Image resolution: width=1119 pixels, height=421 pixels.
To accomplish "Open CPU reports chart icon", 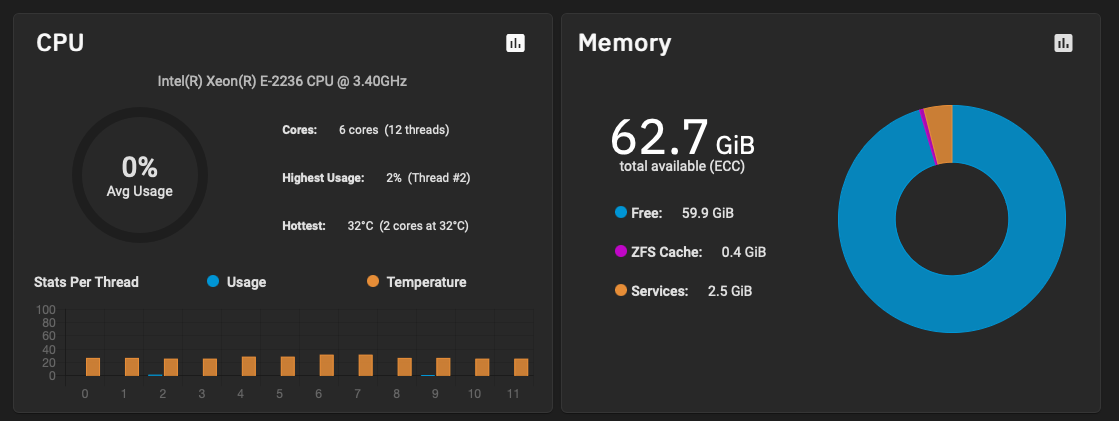I will [x=515, y=43].
